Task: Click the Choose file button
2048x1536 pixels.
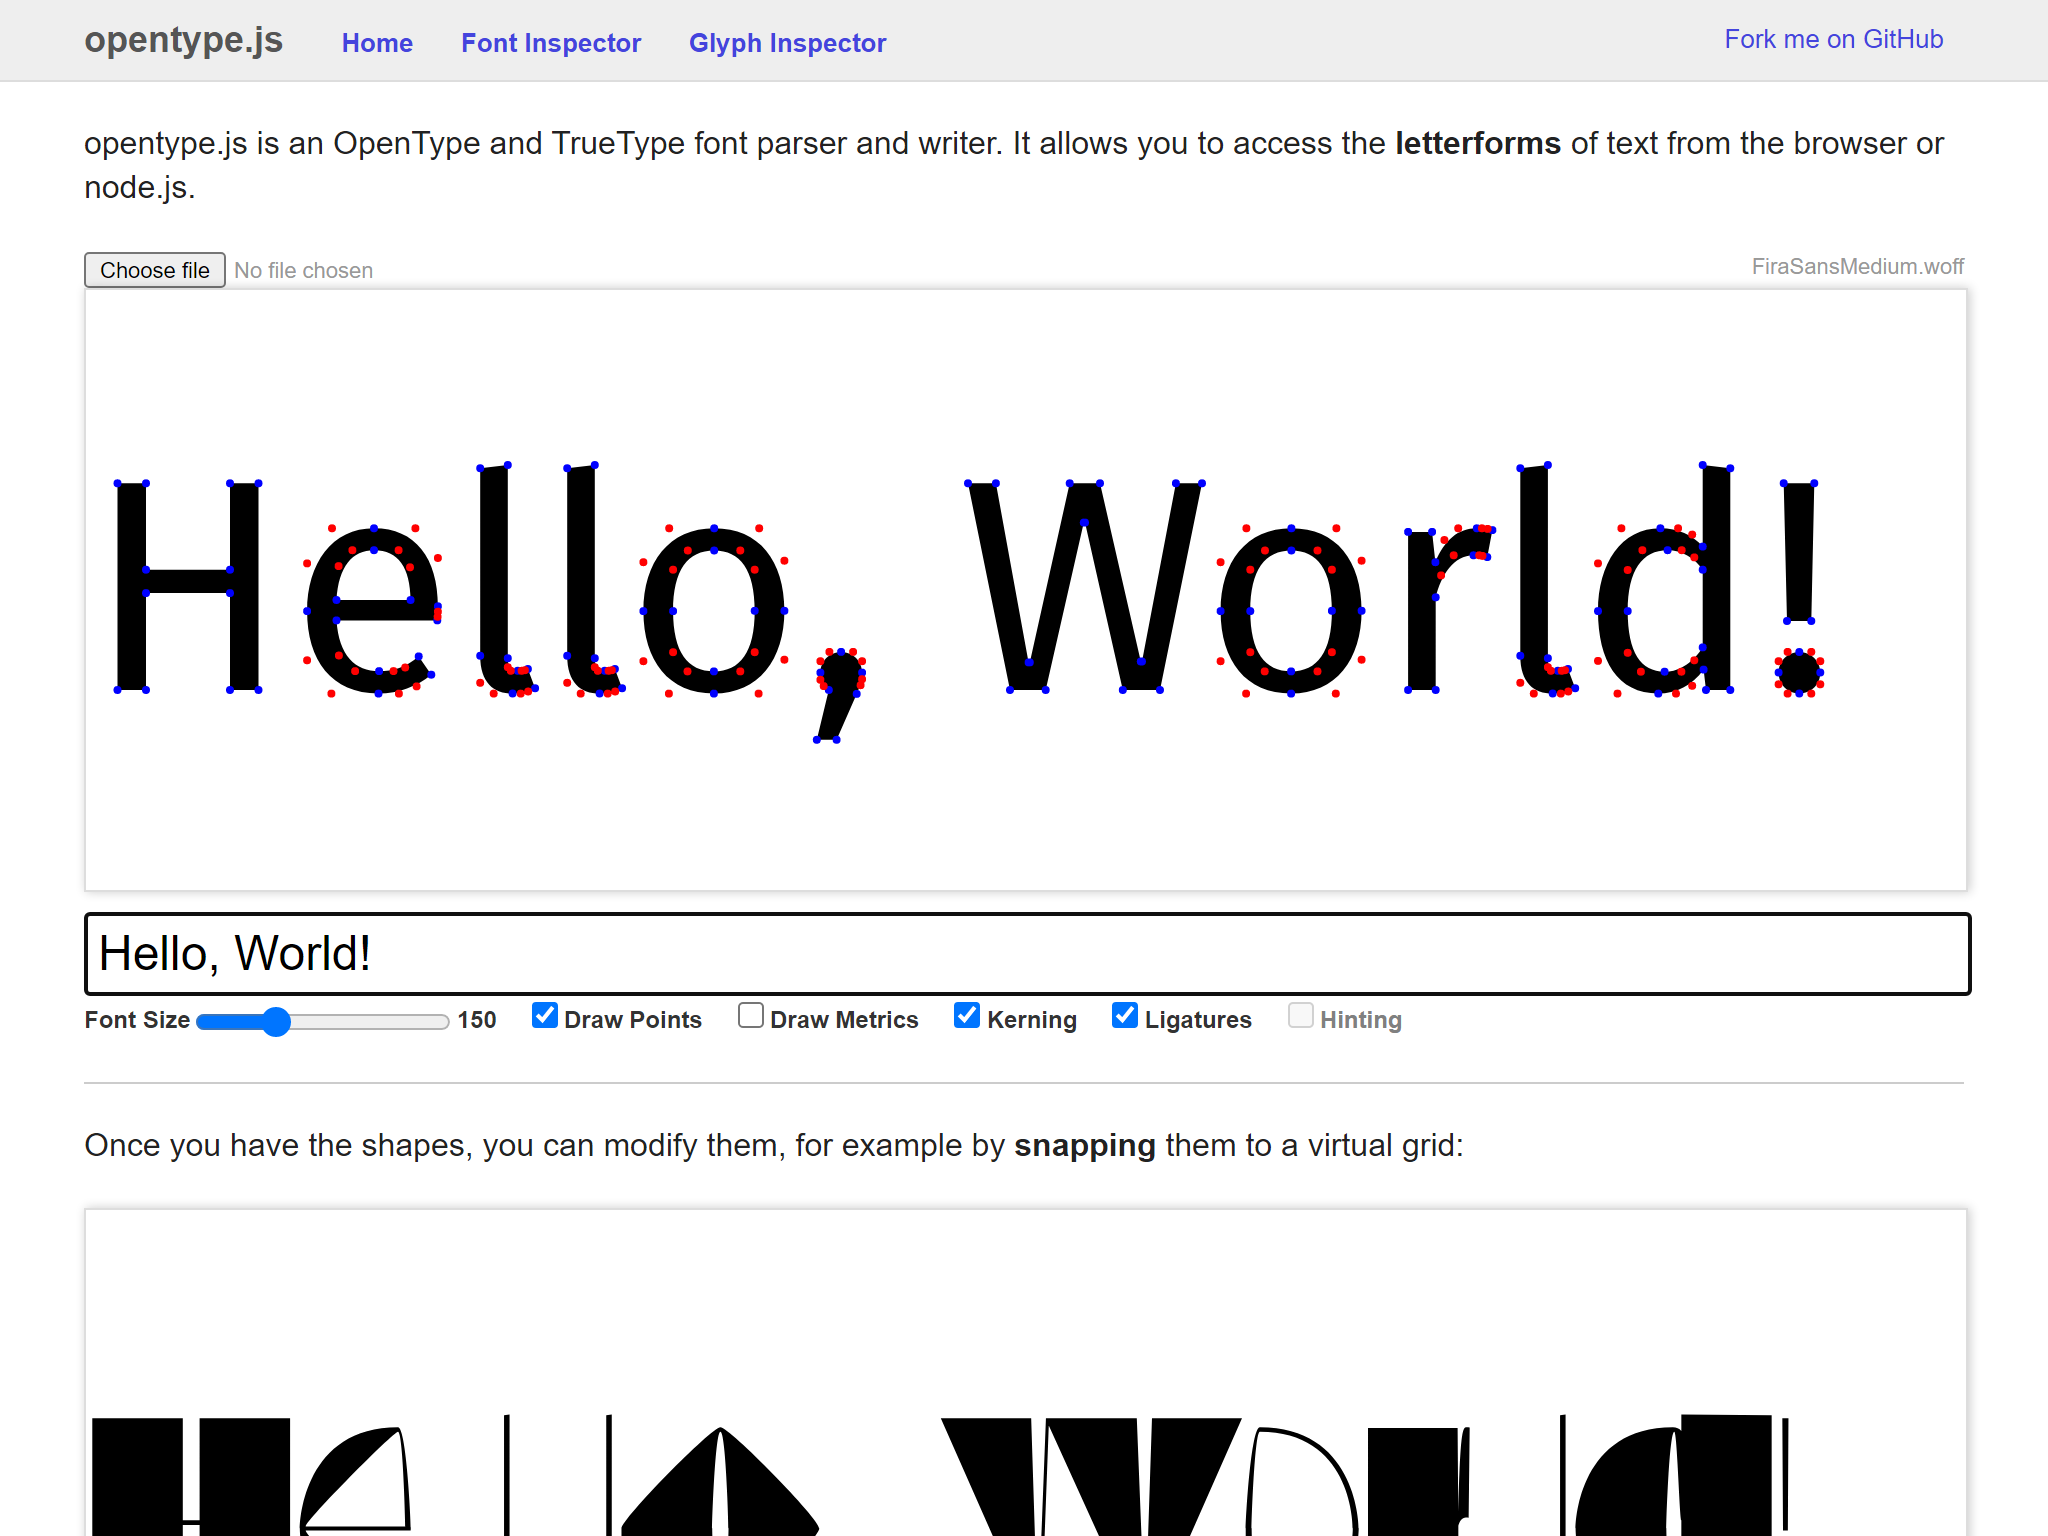Action: [154, 270]
